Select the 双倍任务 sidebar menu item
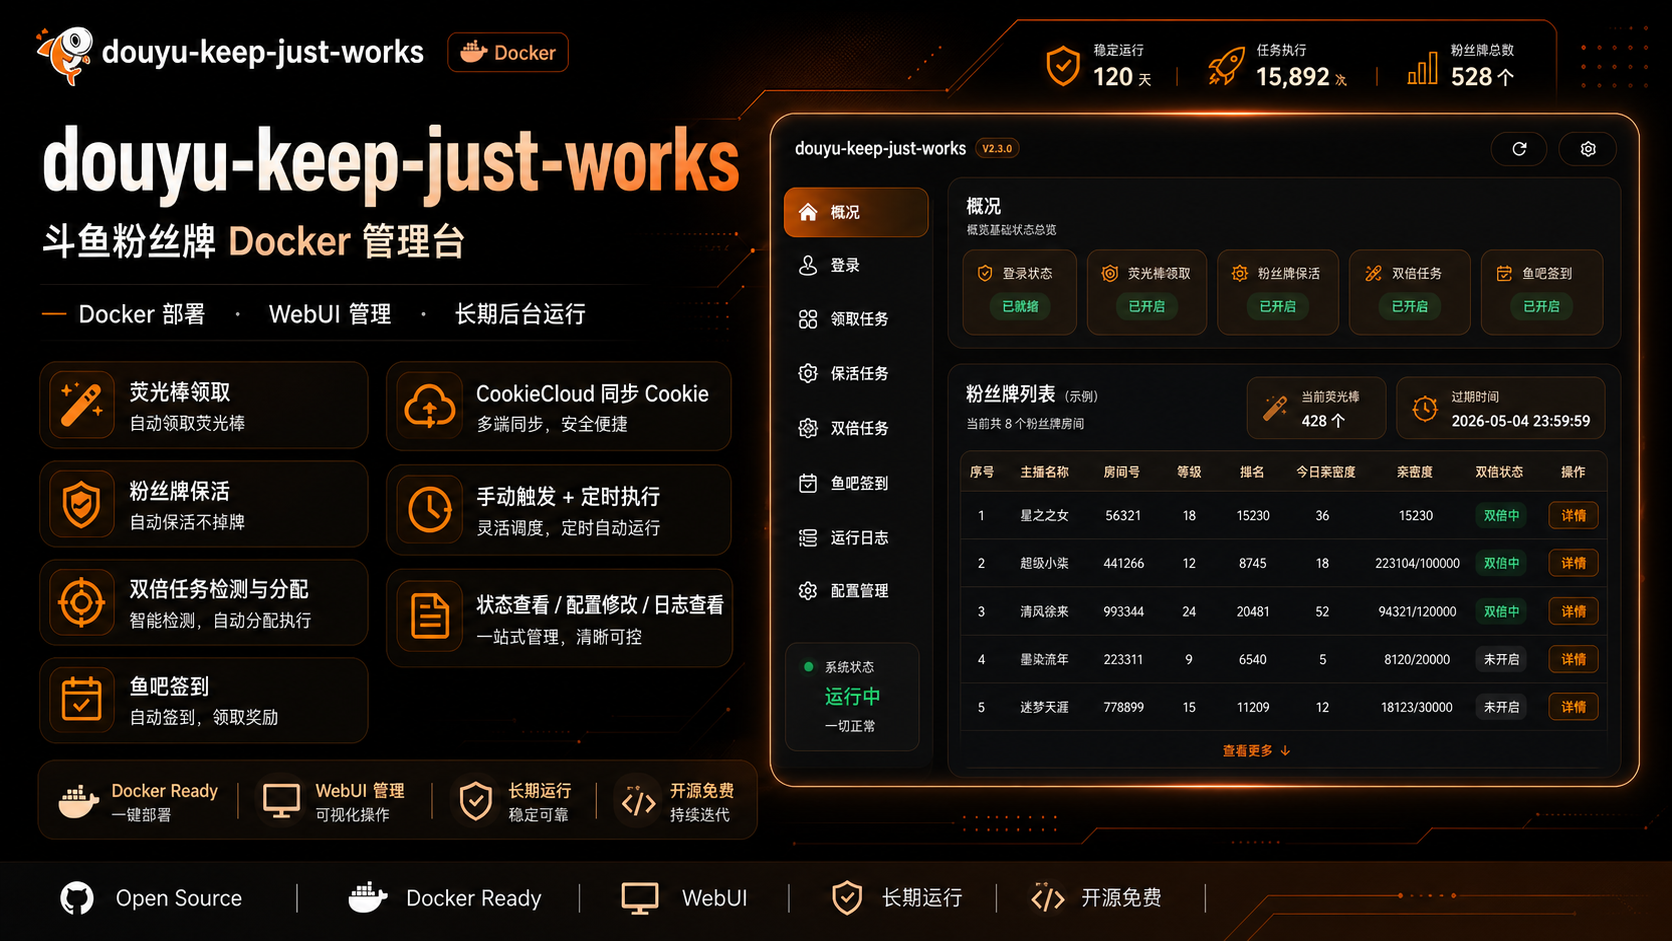Screen dimensions: 1672x941 (856, 428)
